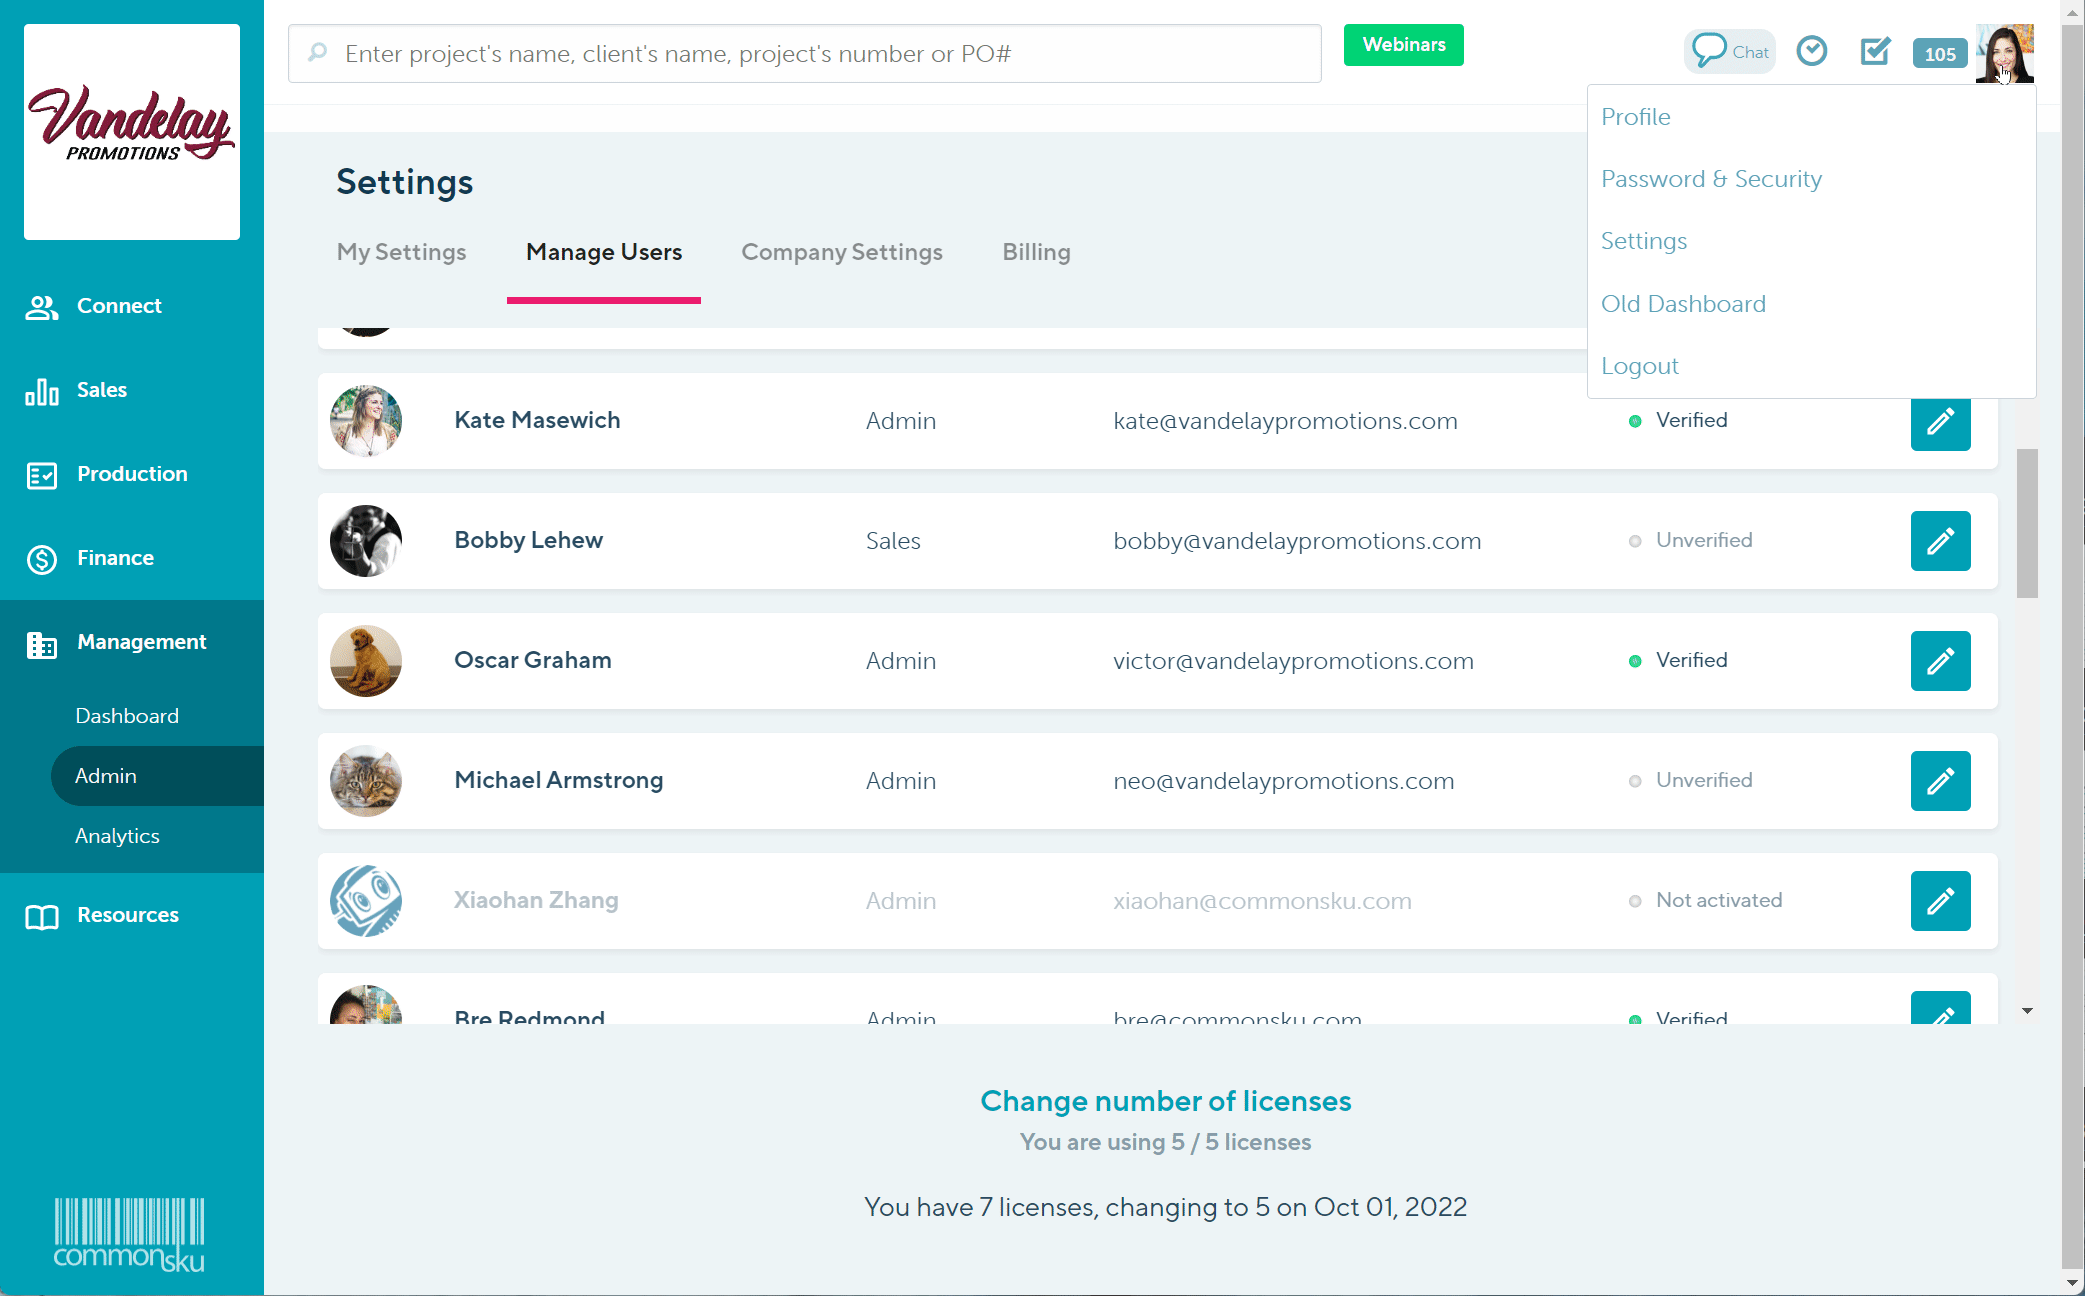This screenshot has width=2085, height=1296.
Task: Open the Chat panel
Action: coord(1729,50)
